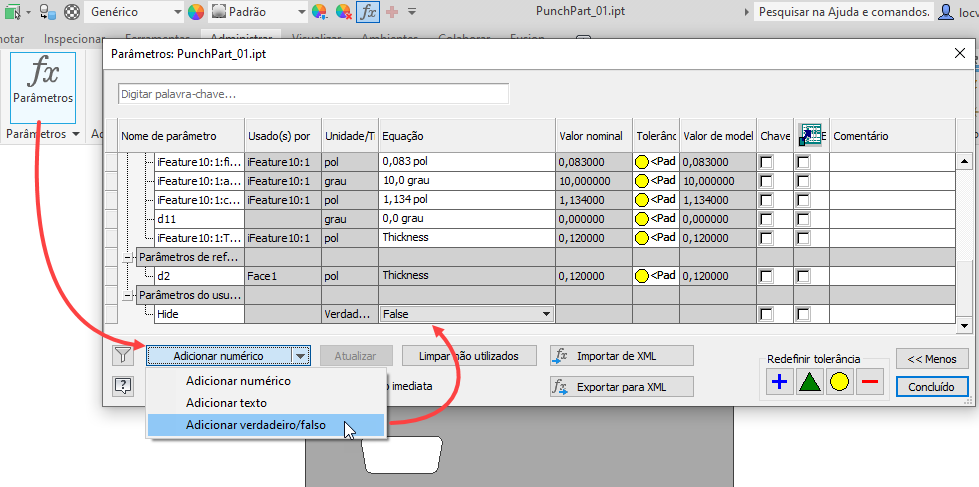Select Adicionar numérico in the dropdown list
The image size is (979, 487).
[x=238, y=381]
